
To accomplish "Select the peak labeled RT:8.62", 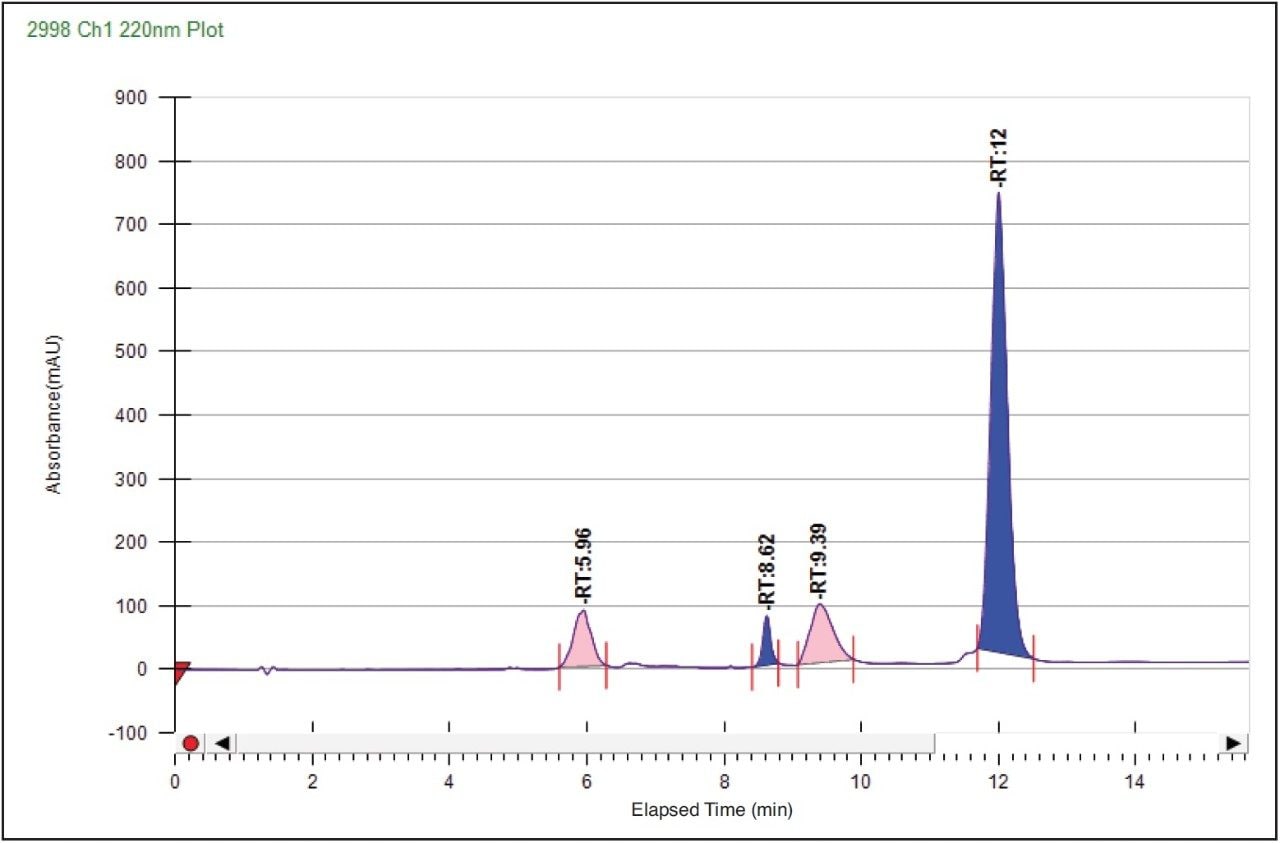I will [767, 572].
